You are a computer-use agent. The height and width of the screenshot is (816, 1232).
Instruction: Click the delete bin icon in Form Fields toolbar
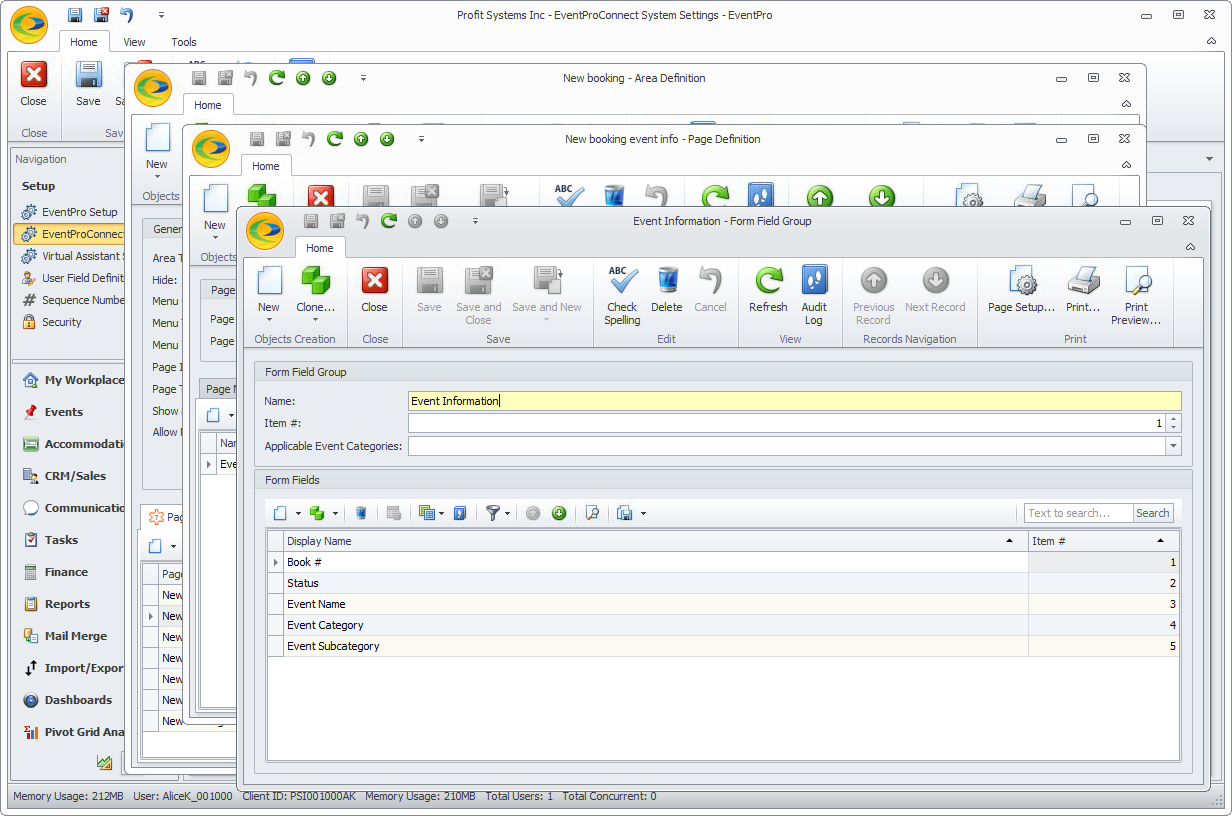361,513
